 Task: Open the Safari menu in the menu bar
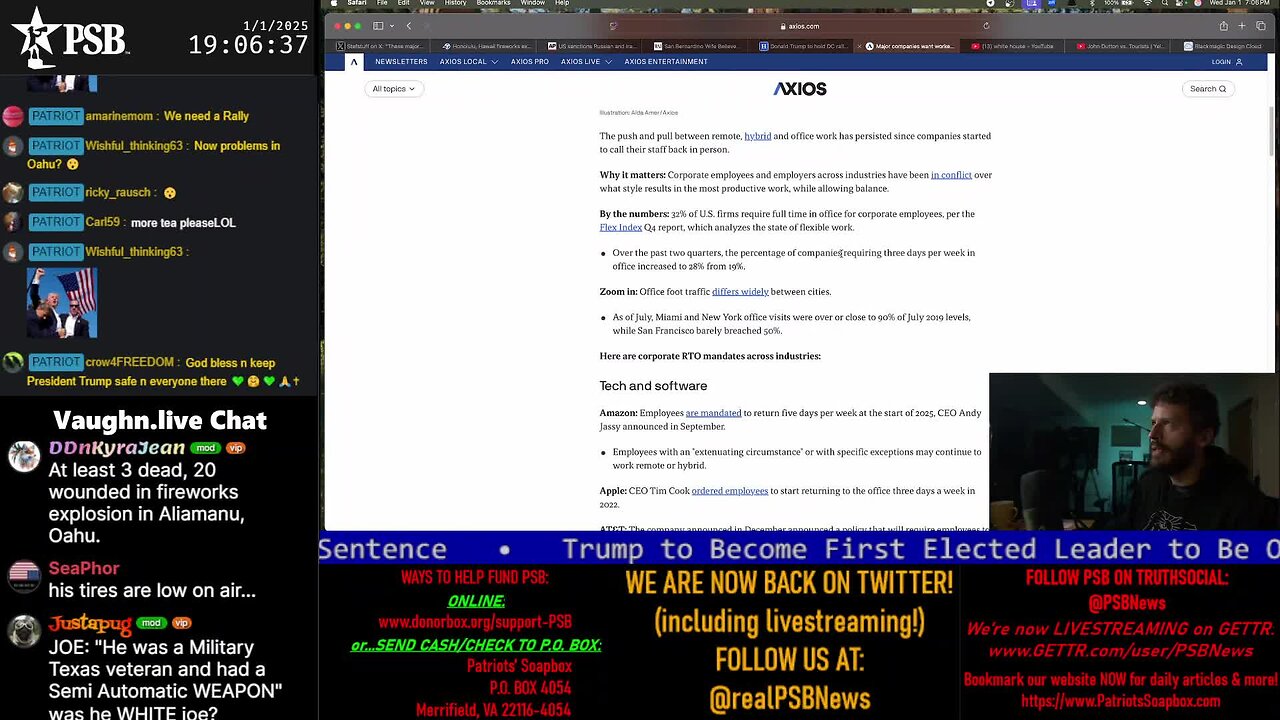[x=357, y=3]
